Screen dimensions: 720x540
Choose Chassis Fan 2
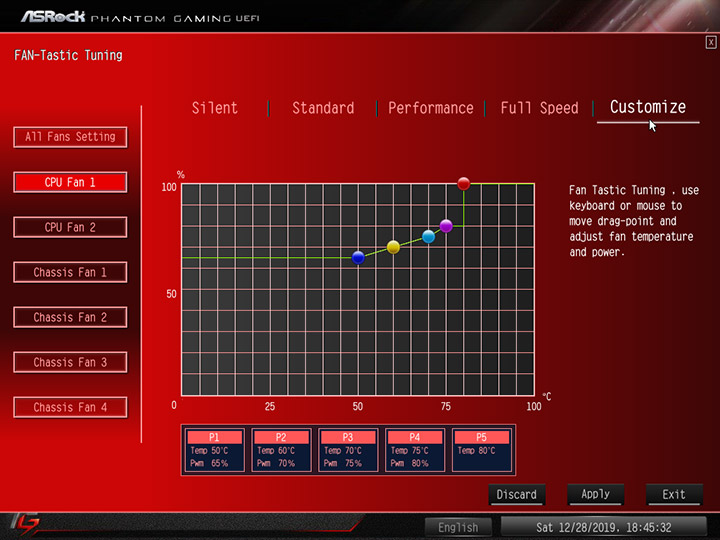(70, 317)
